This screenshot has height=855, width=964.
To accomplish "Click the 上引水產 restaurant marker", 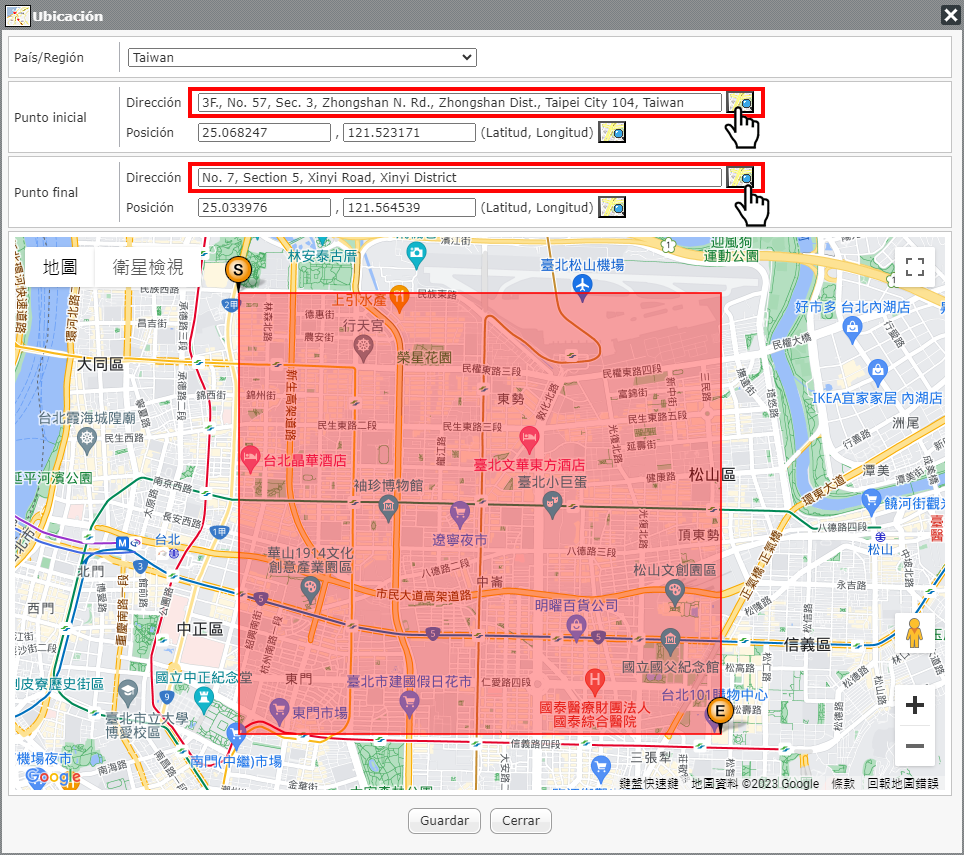I will [399, 299].
